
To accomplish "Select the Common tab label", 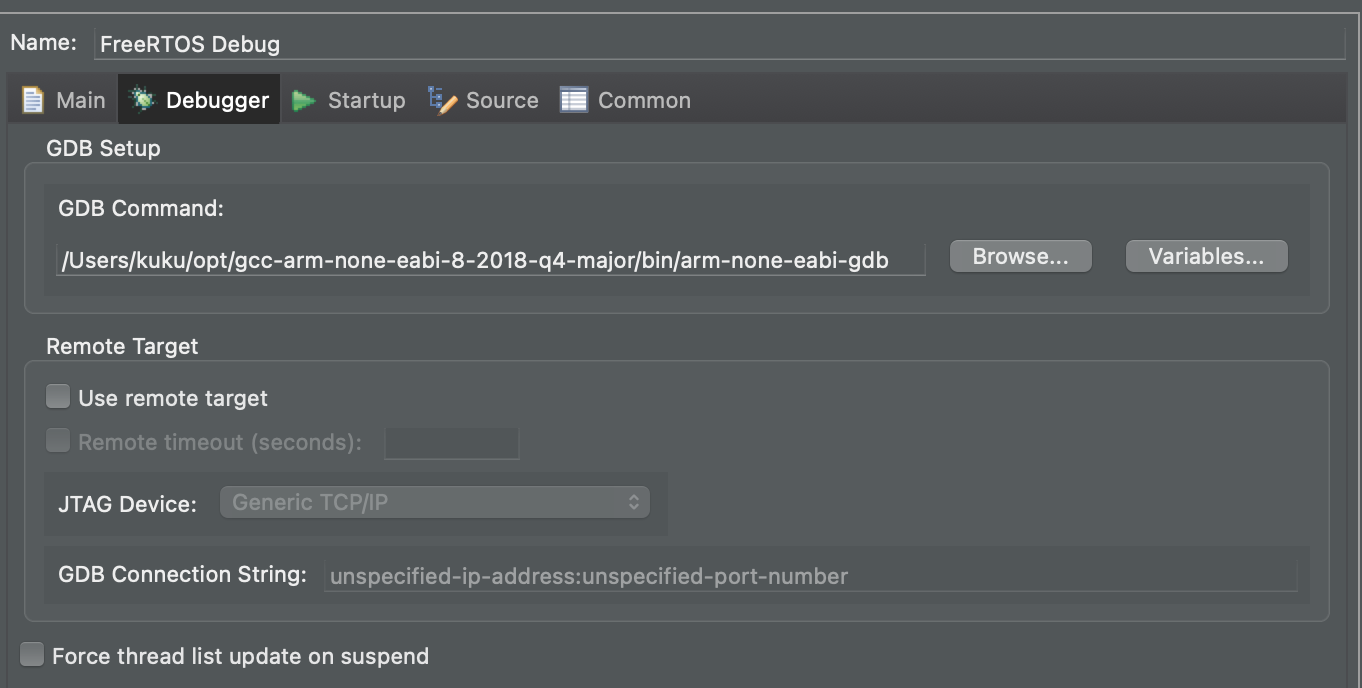I will (x=644, y=100).
